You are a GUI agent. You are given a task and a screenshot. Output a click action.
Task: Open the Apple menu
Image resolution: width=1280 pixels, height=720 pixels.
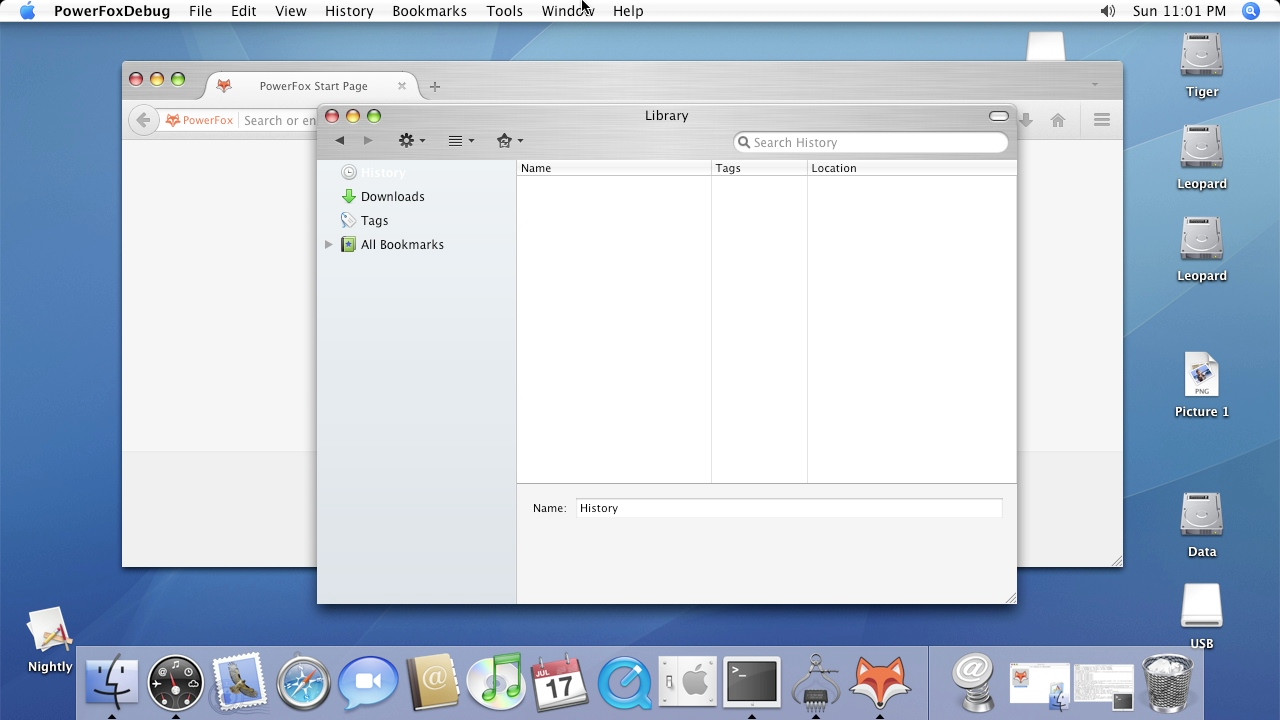pyautogui.click(x=27, y=11)
